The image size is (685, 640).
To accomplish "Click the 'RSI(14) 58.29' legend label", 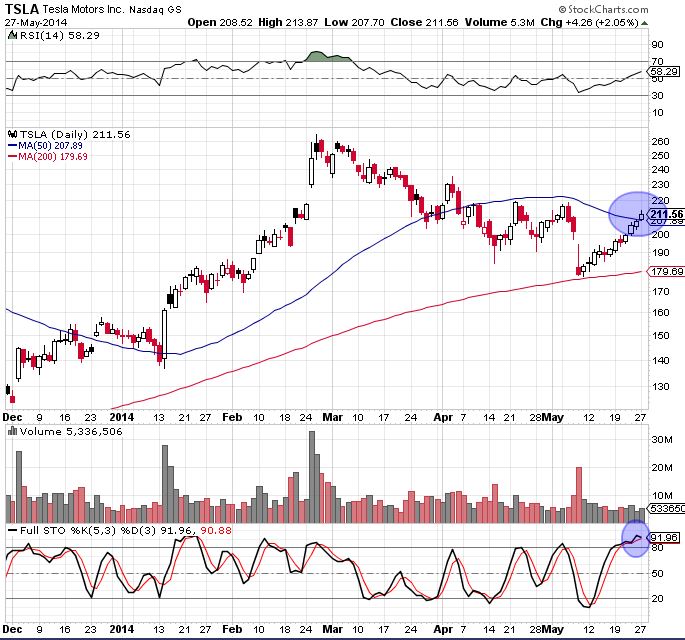I will 59,35.
